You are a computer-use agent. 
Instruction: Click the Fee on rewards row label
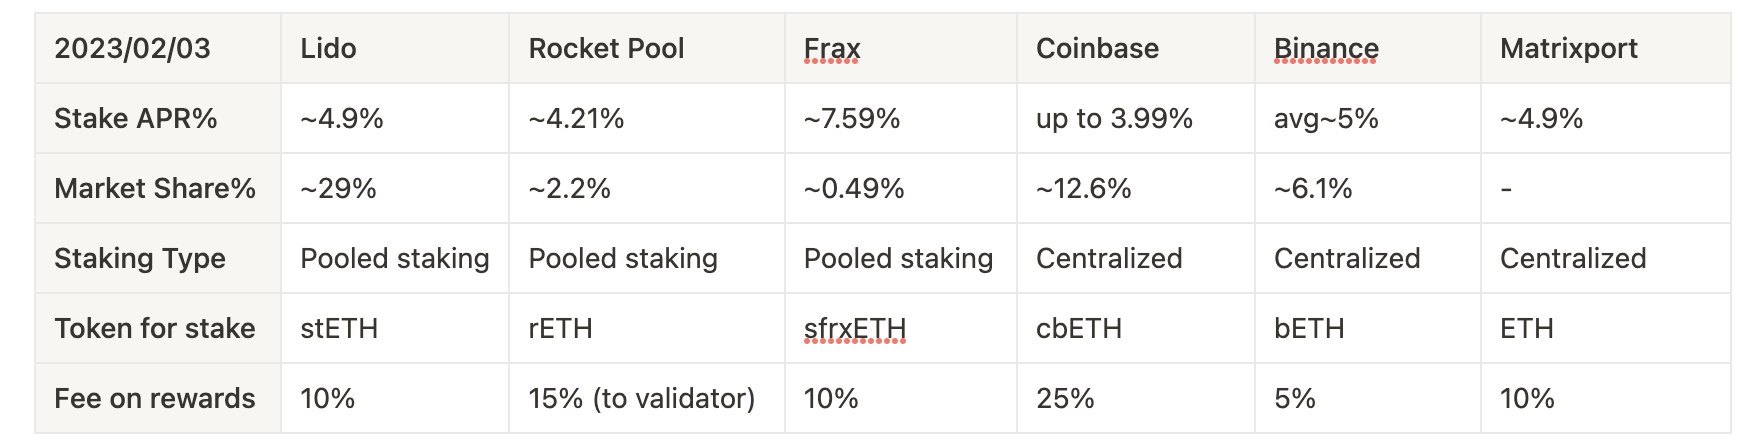point(158,398)
